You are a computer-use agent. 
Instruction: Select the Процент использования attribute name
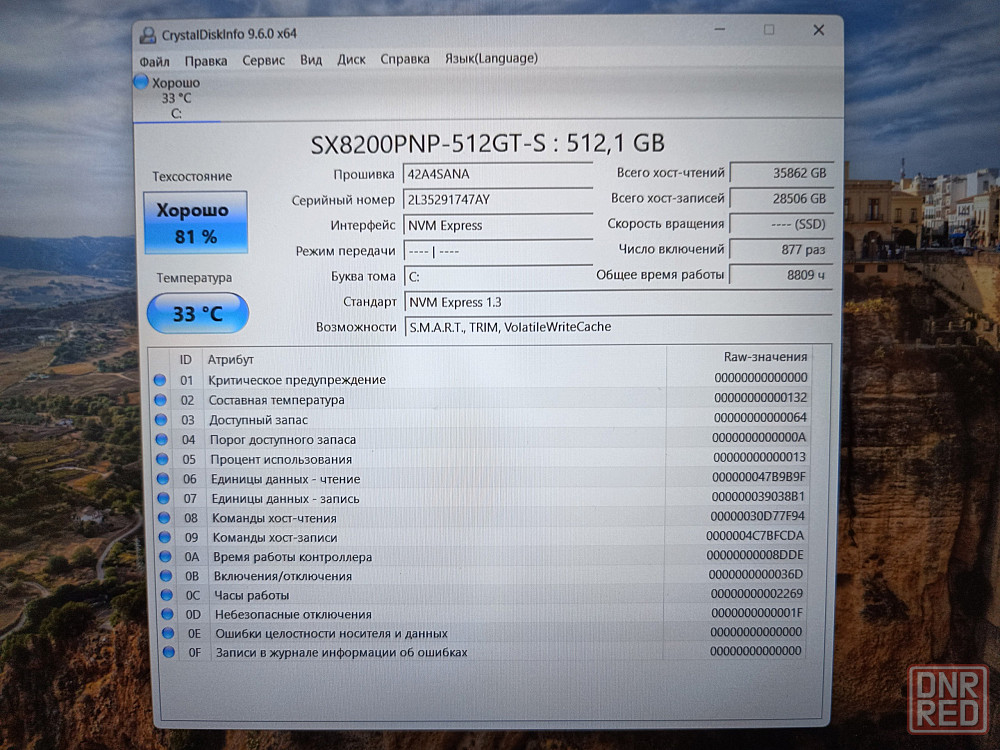[281, 459]
